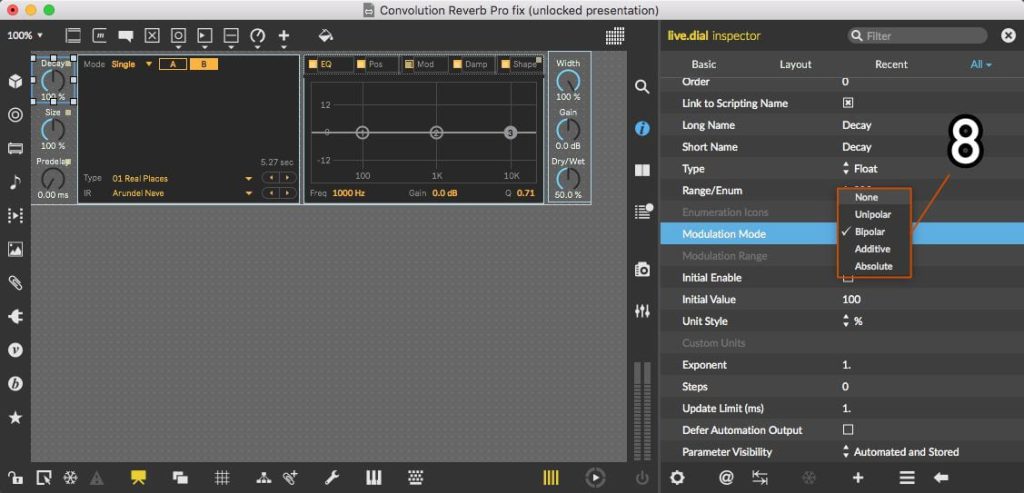Select None in Modulation Mode menu
The width and height of the screenshot is (1024, 493).
[874, 197]
